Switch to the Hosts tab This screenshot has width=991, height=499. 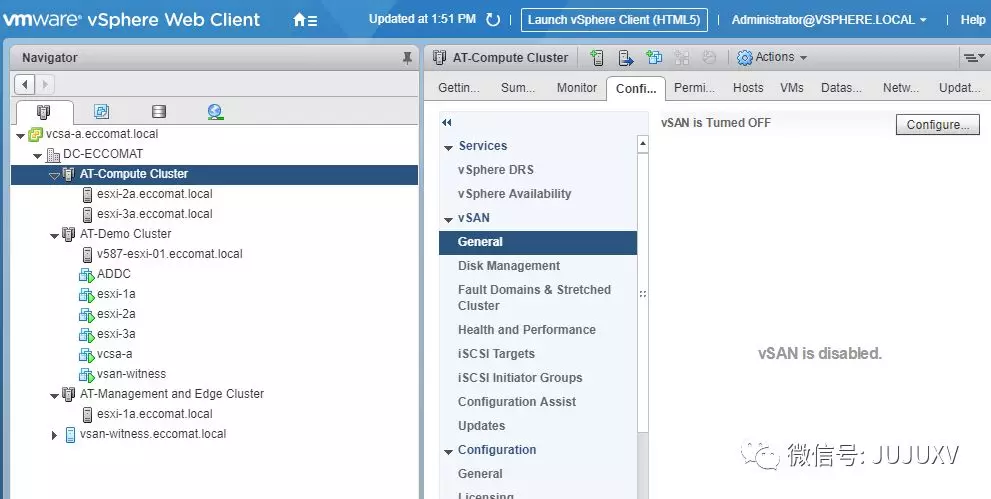[x=748, y=88]
